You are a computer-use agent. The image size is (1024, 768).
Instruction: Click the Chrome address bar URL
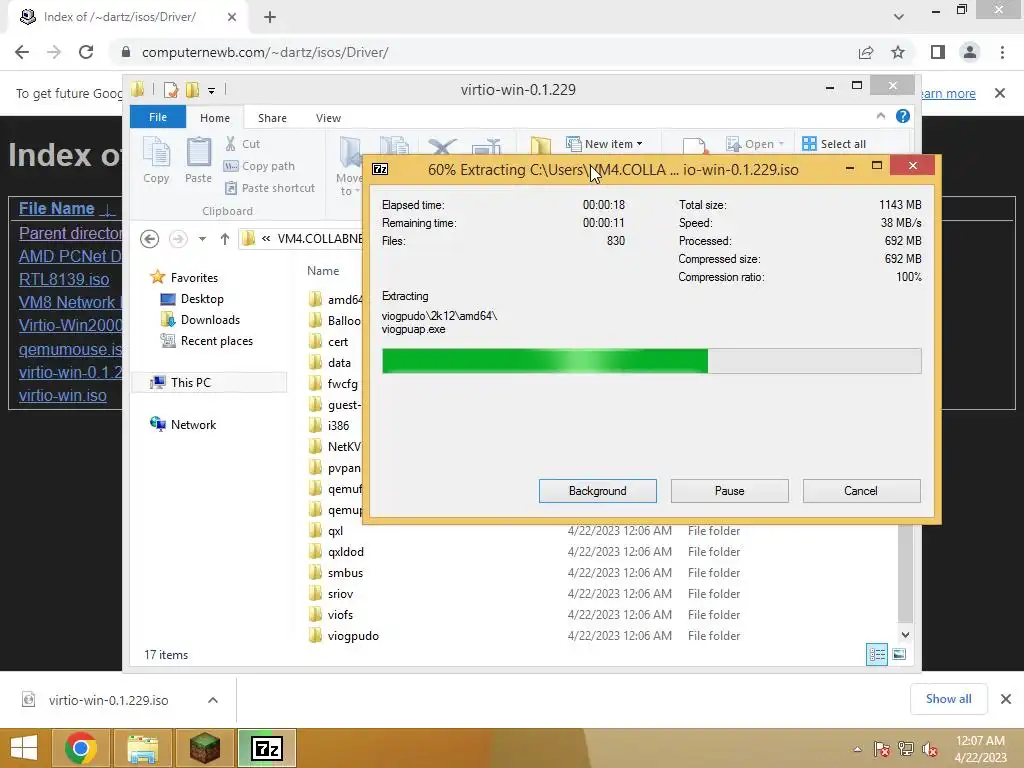tap(264, 52)
